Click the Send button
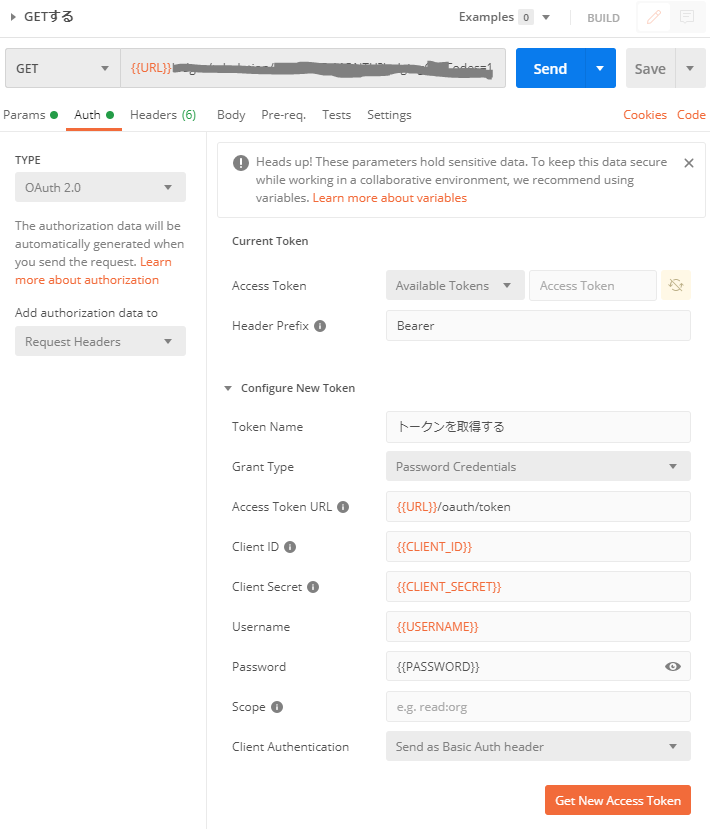Viewport: 710px width, 829px height. click(550, 68)
